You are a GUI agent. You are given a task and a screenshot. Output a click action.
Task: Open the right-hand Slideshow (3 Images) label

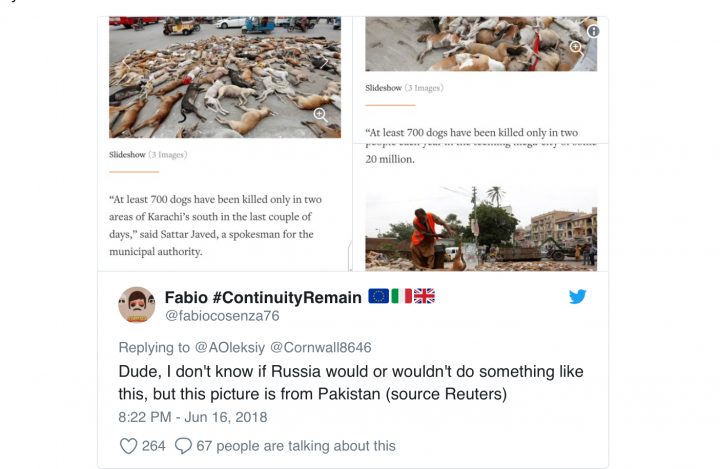pos(403,88)
